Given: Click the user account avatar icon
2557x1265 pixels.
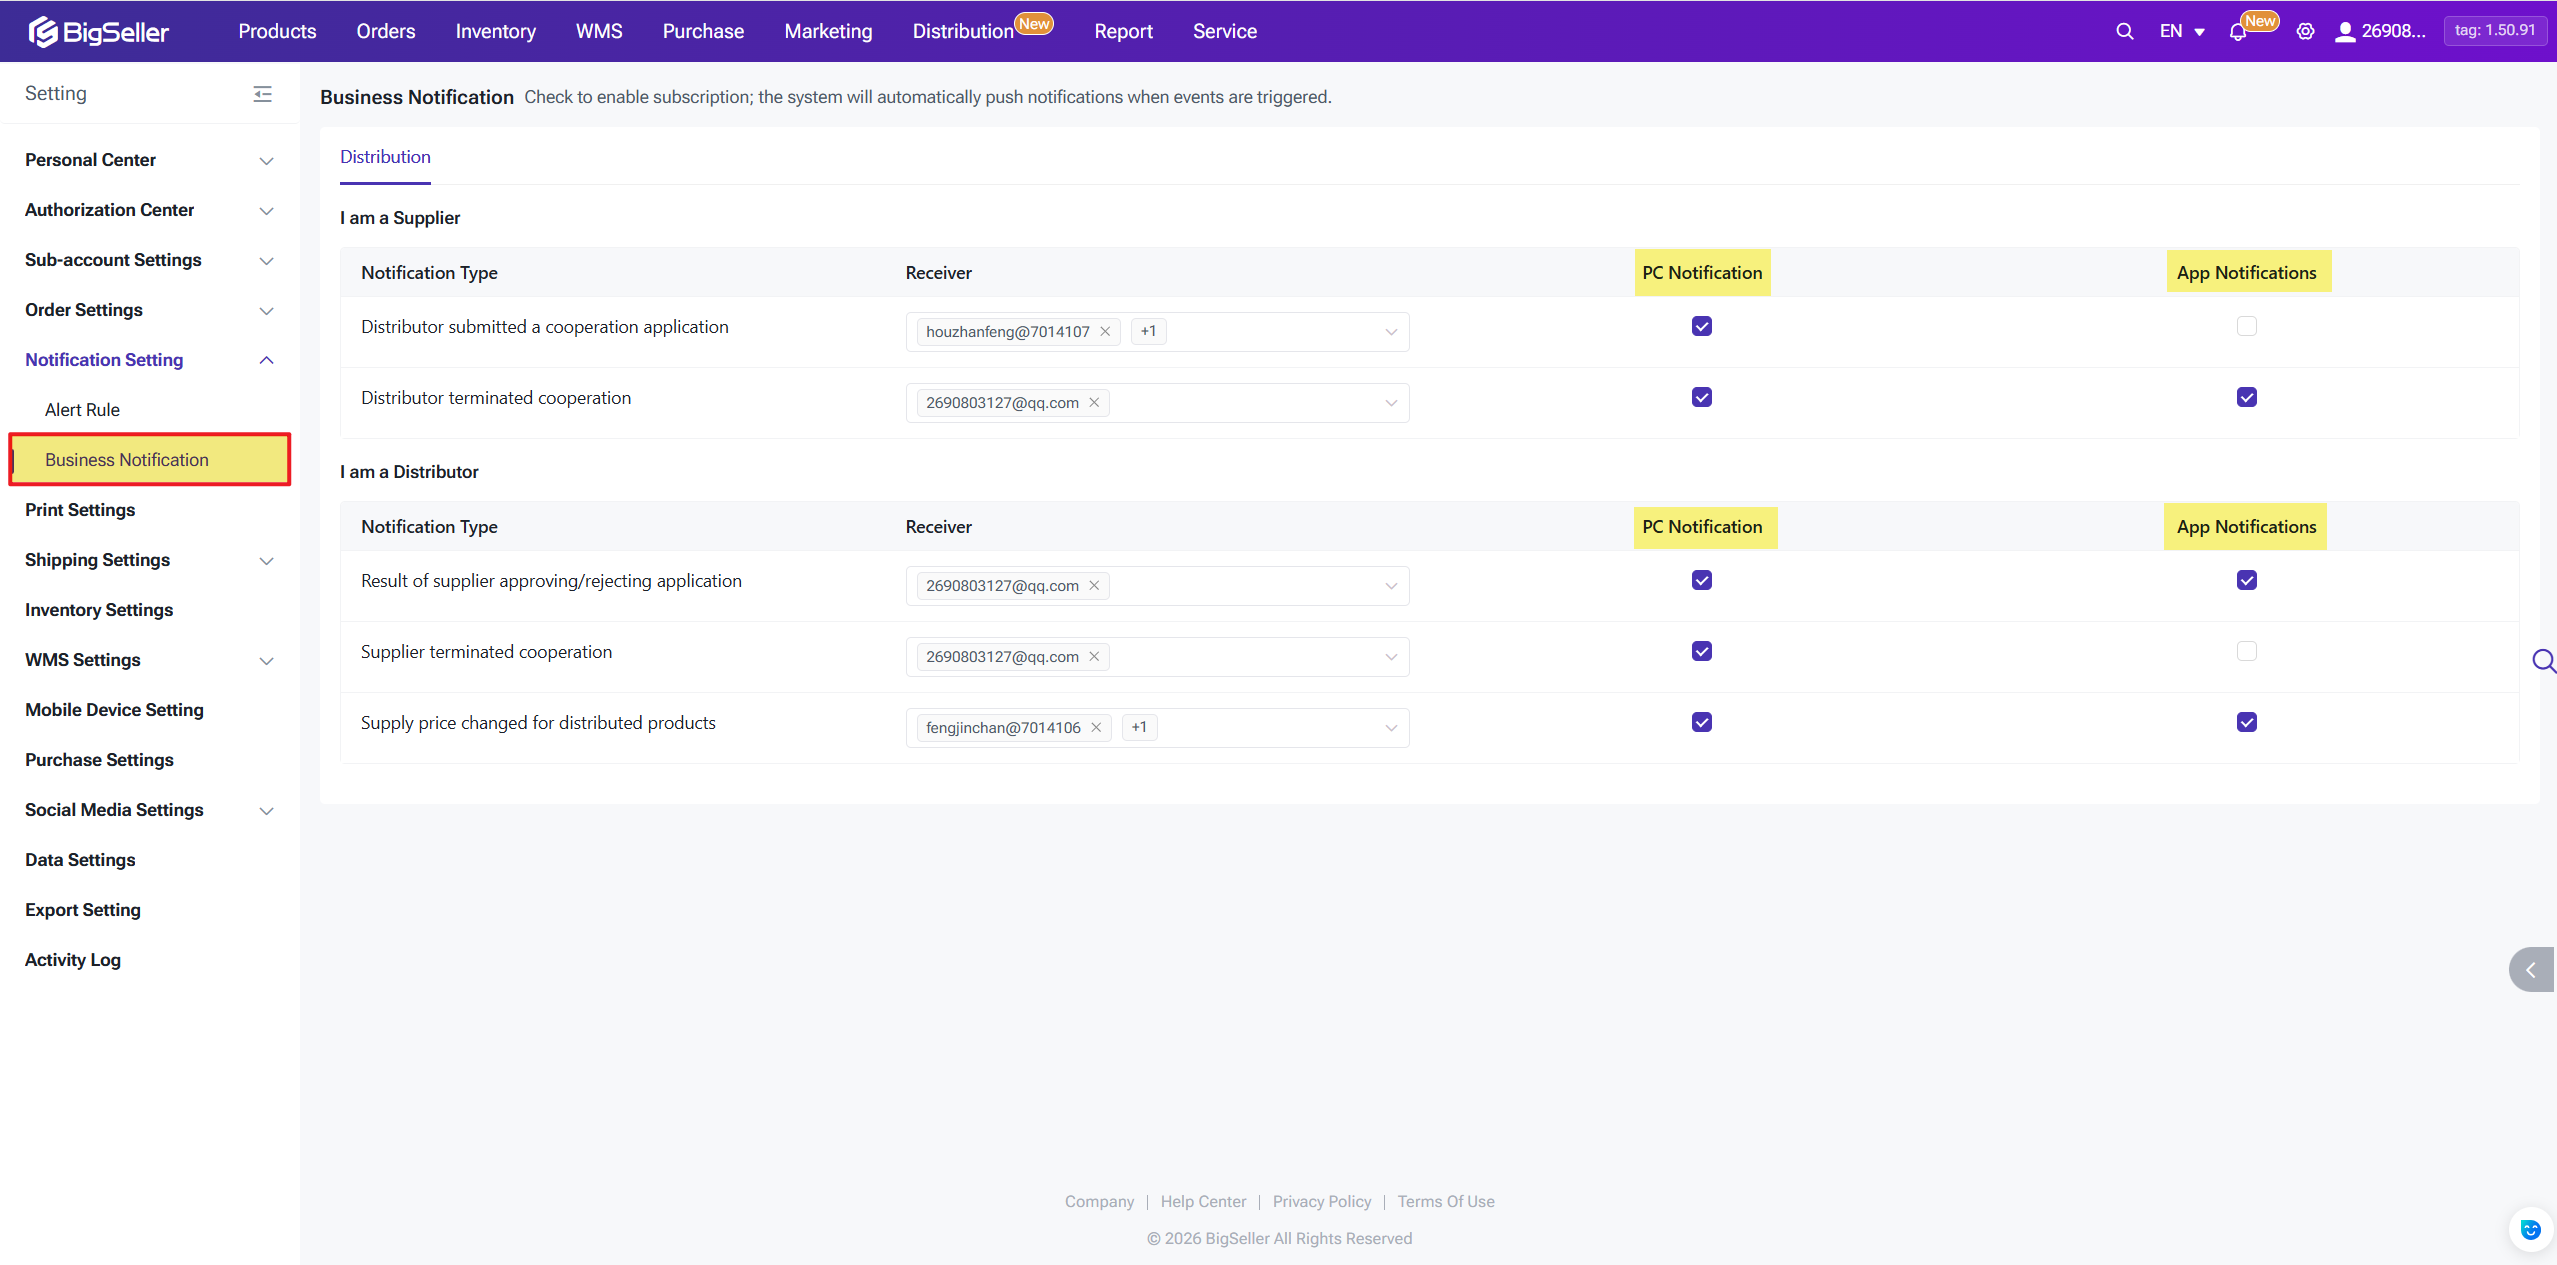Looking at the screenshot, I should click(x=2344, y=32).
